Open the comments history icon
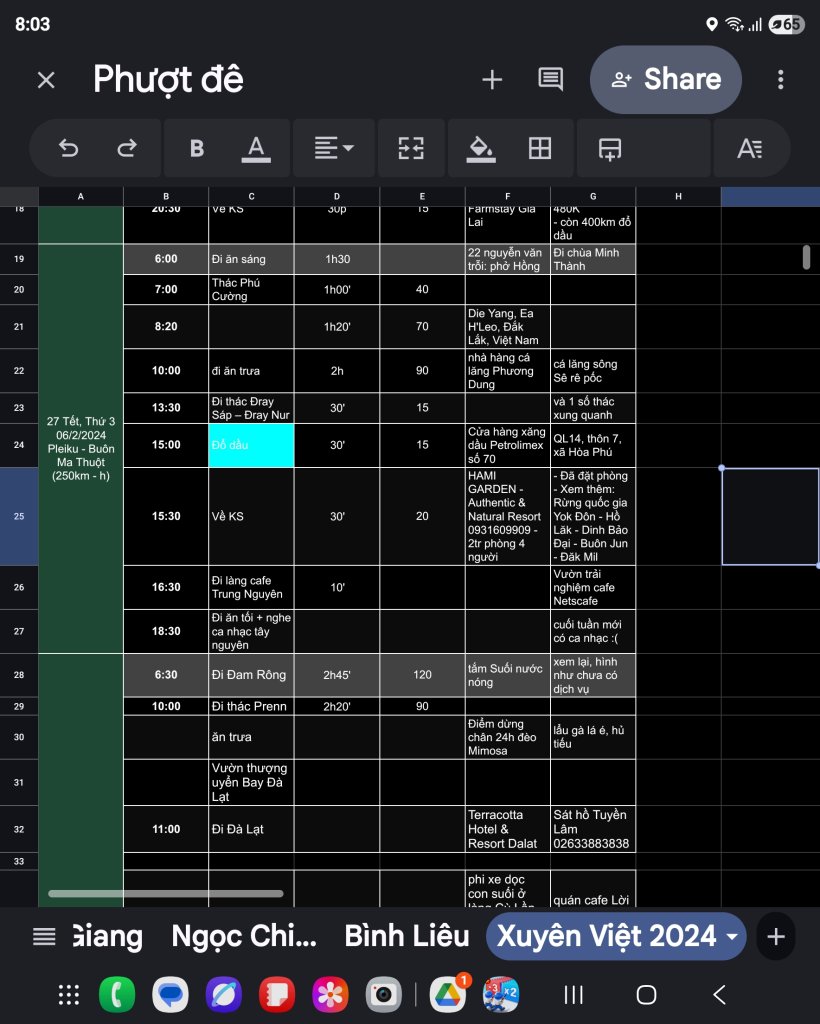This screenshot has width=820, height=1024. point(551,80)
